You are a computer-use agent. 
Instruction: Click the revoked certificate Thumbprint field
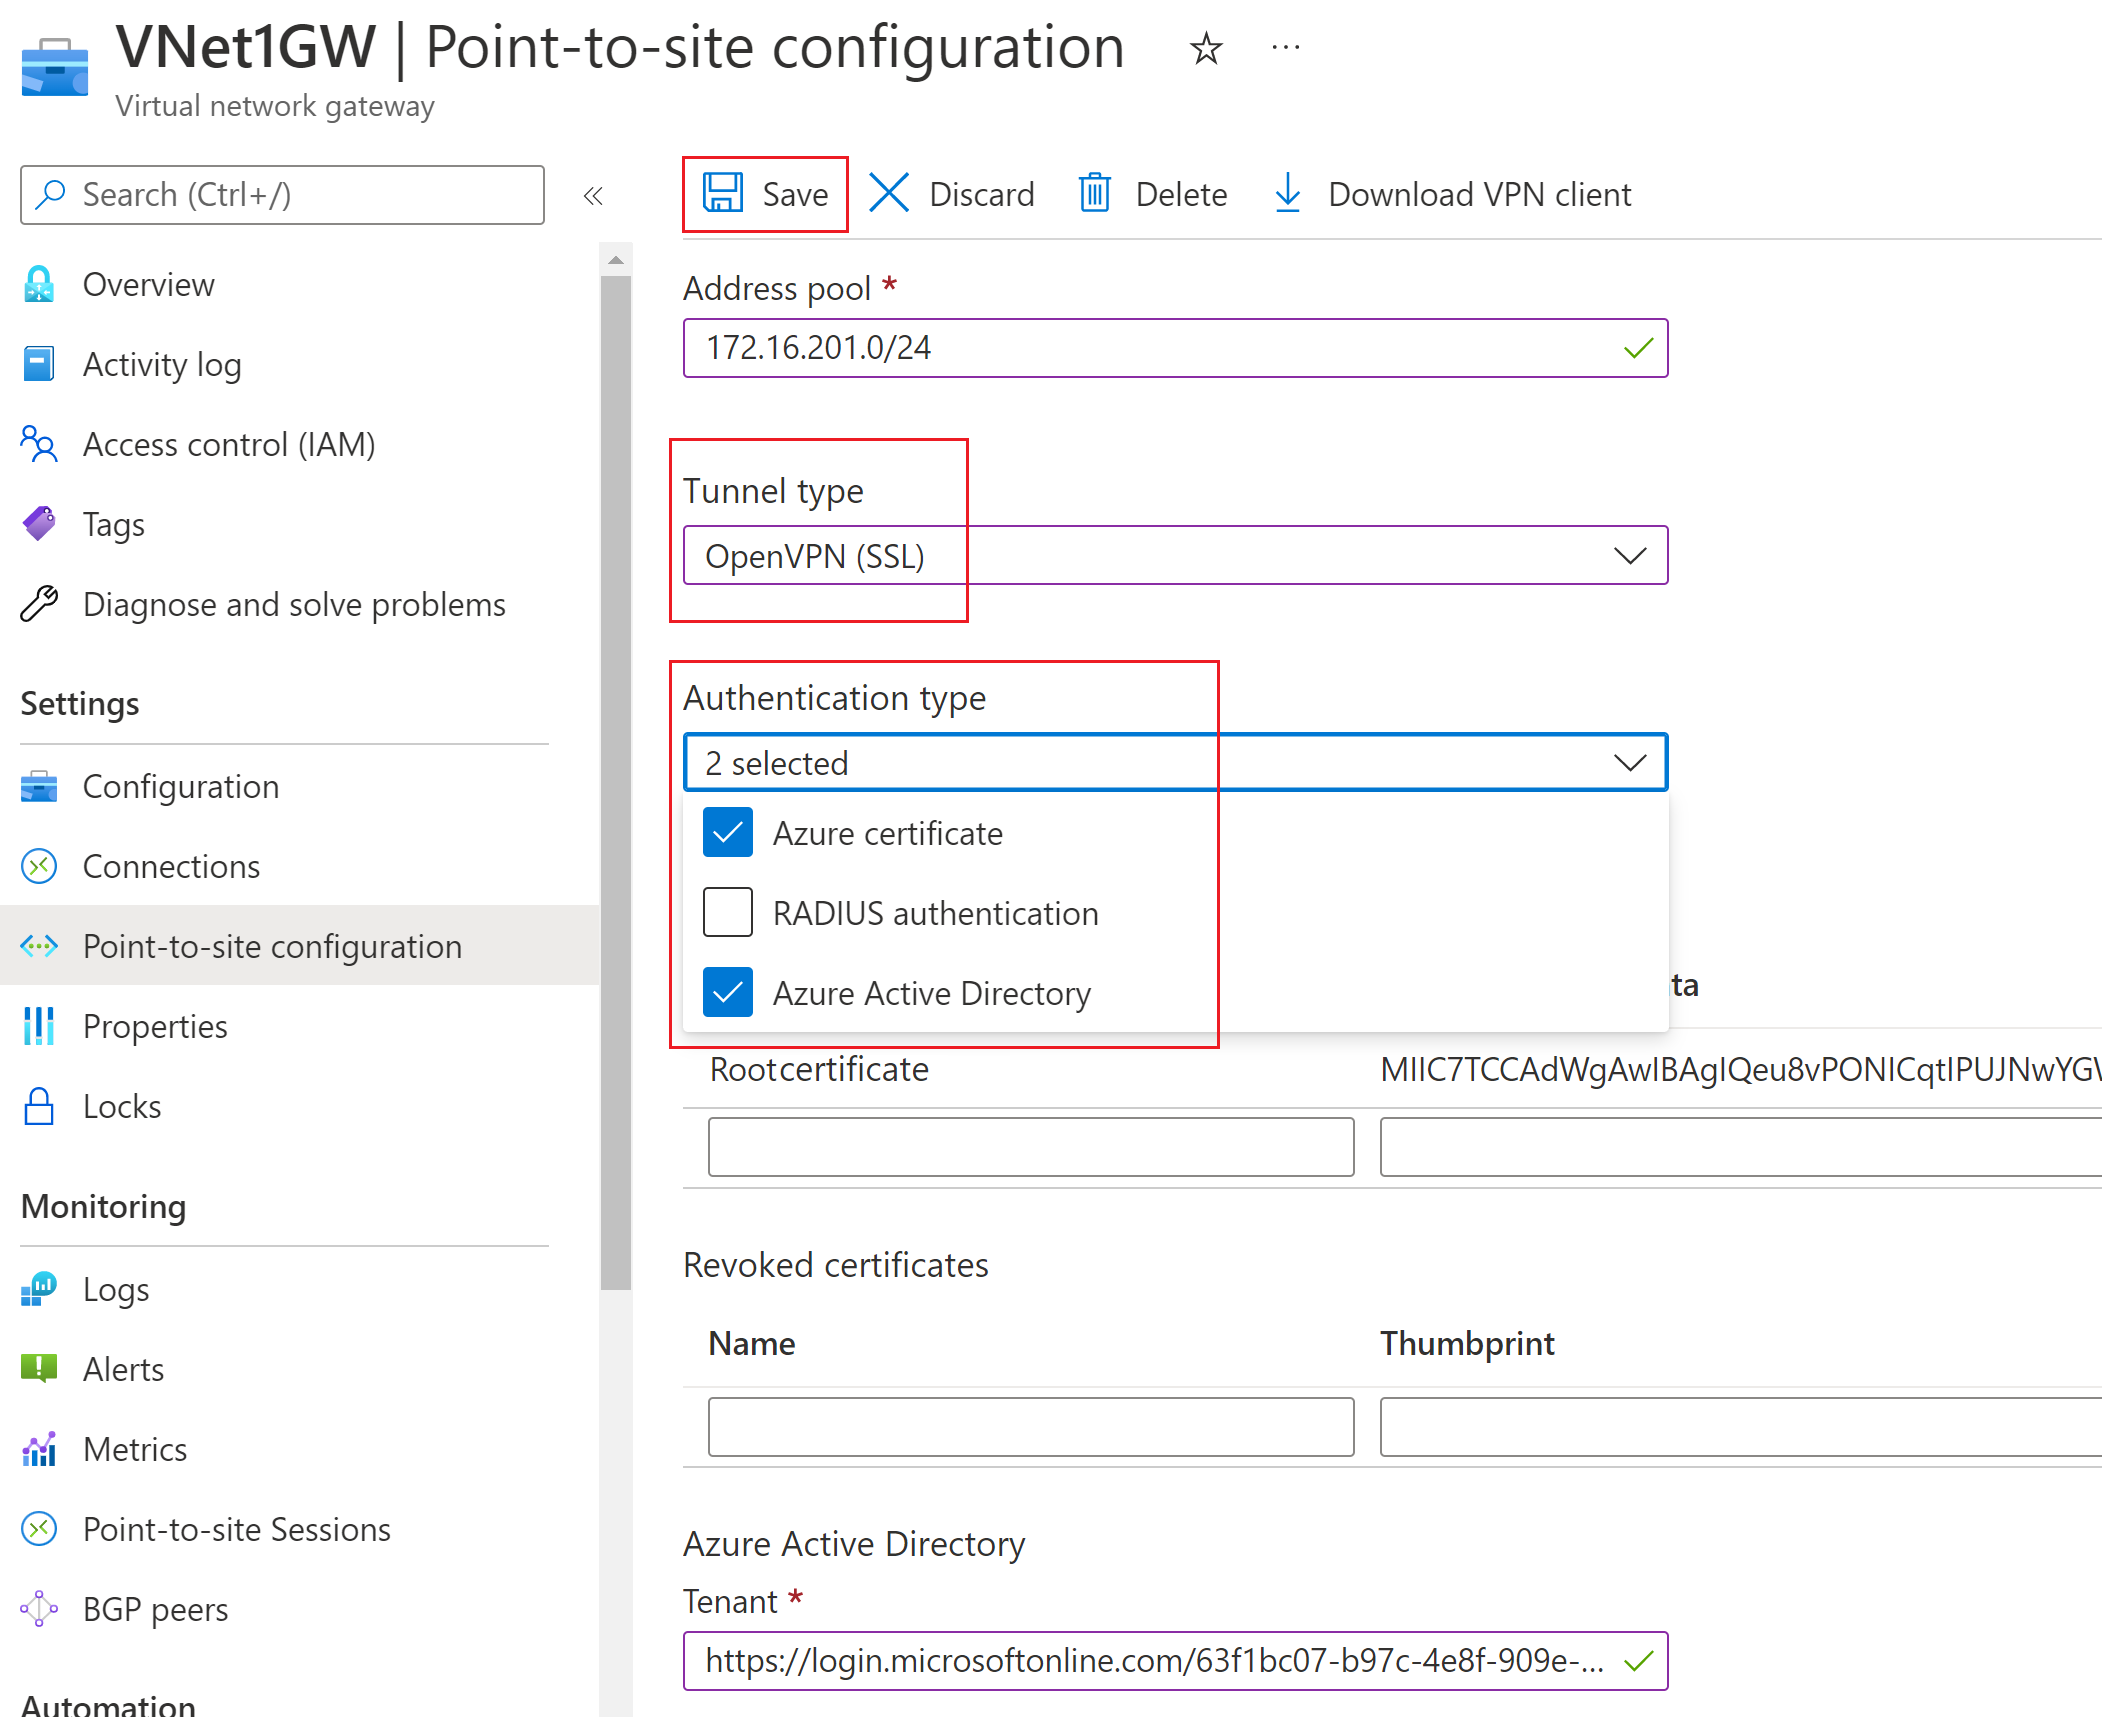tap(1741, 1427)
